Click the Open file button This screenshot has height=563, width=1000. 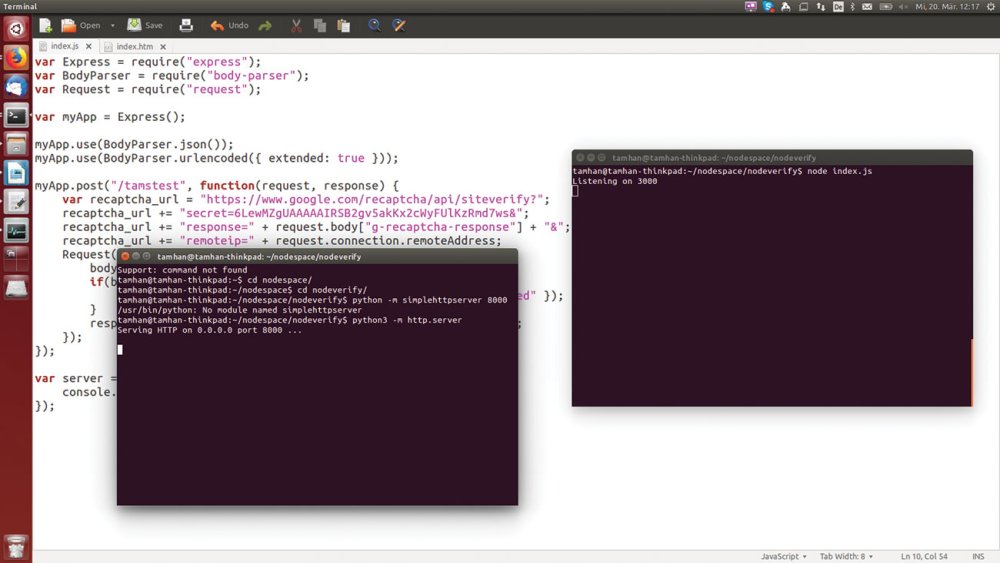coord(81,26)
